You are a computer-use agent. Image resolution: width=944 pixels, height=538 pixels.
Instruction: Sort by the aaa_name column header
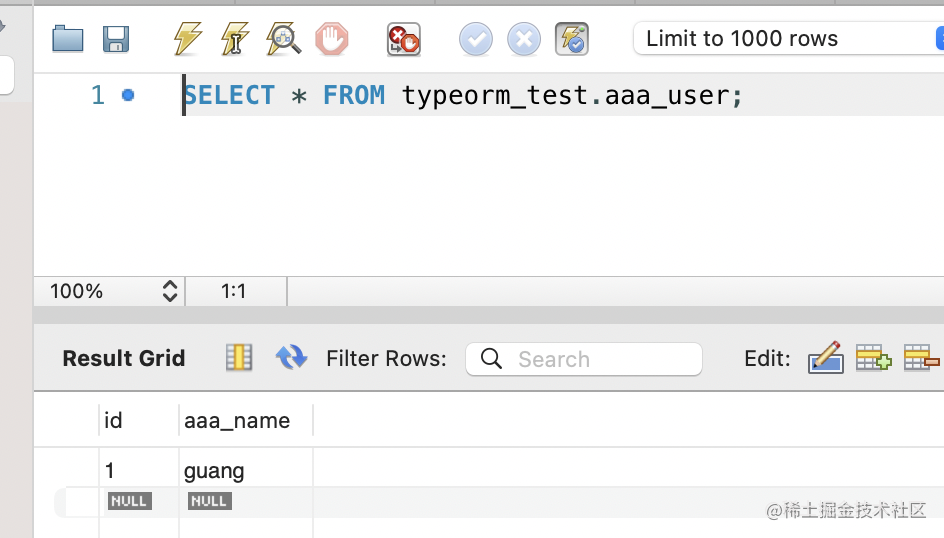coord(237,421)
